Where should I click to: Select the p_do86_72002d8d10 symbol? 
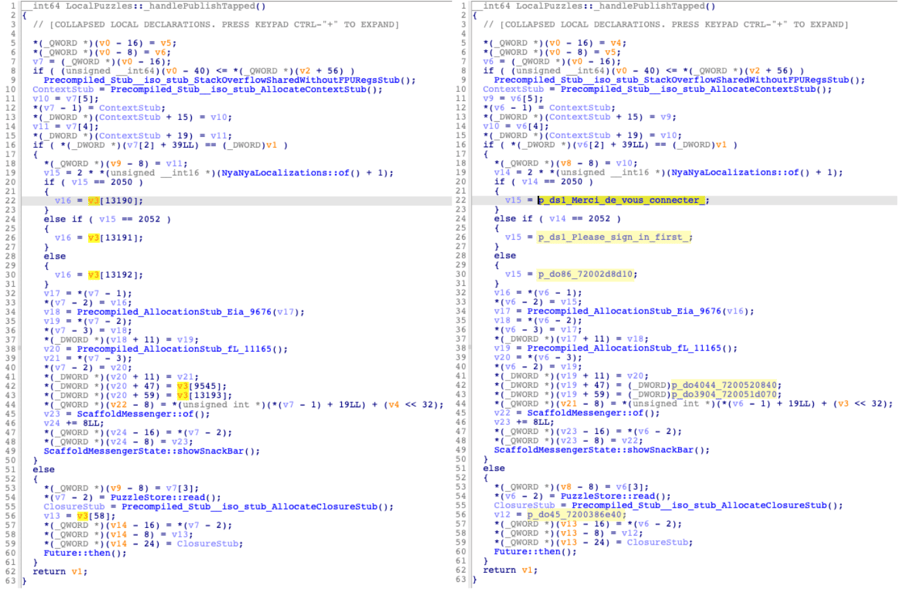coord(586,274)
